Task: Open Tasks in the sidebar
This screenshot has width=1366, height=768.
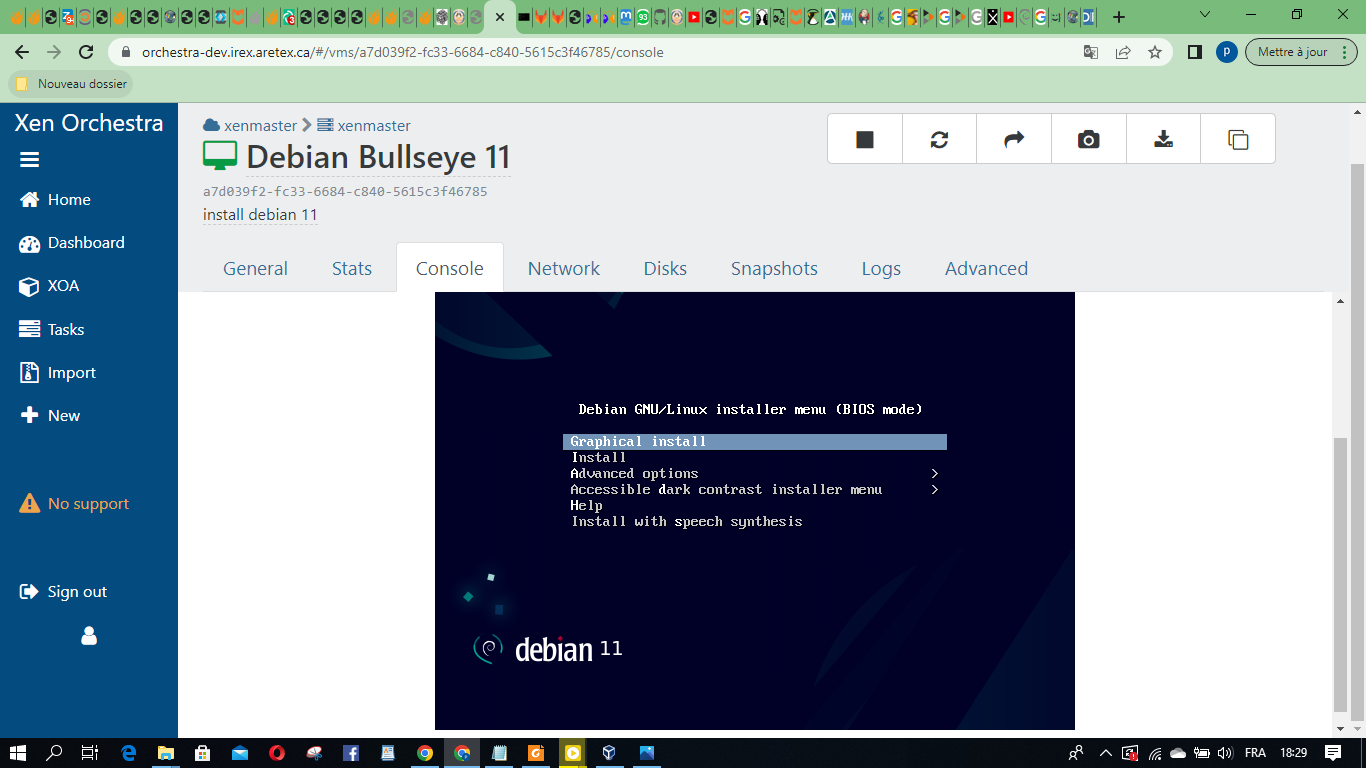Action: (x=52, y=329)
